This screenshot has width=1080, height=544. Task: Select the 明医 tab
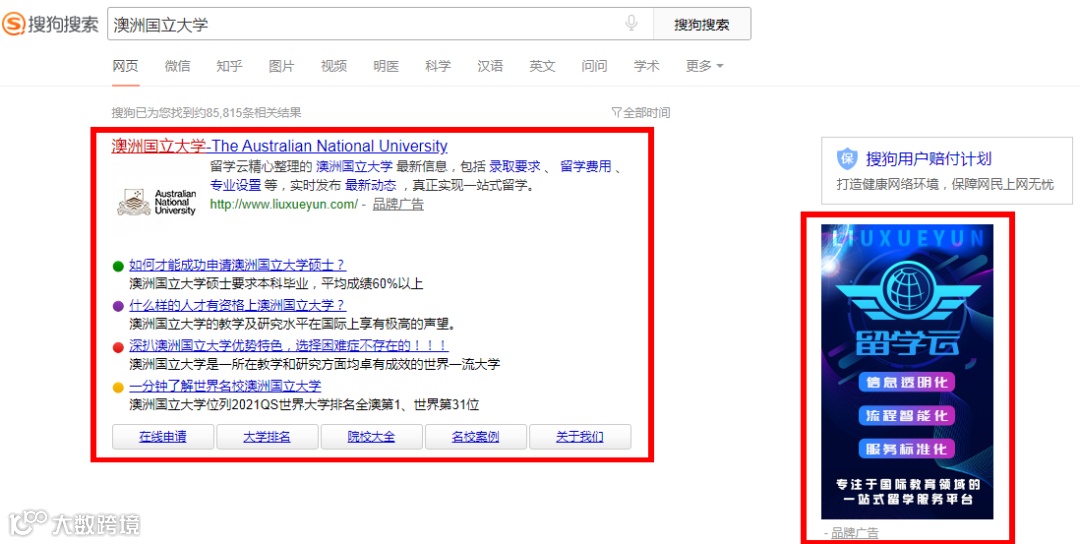coord(386,66)
